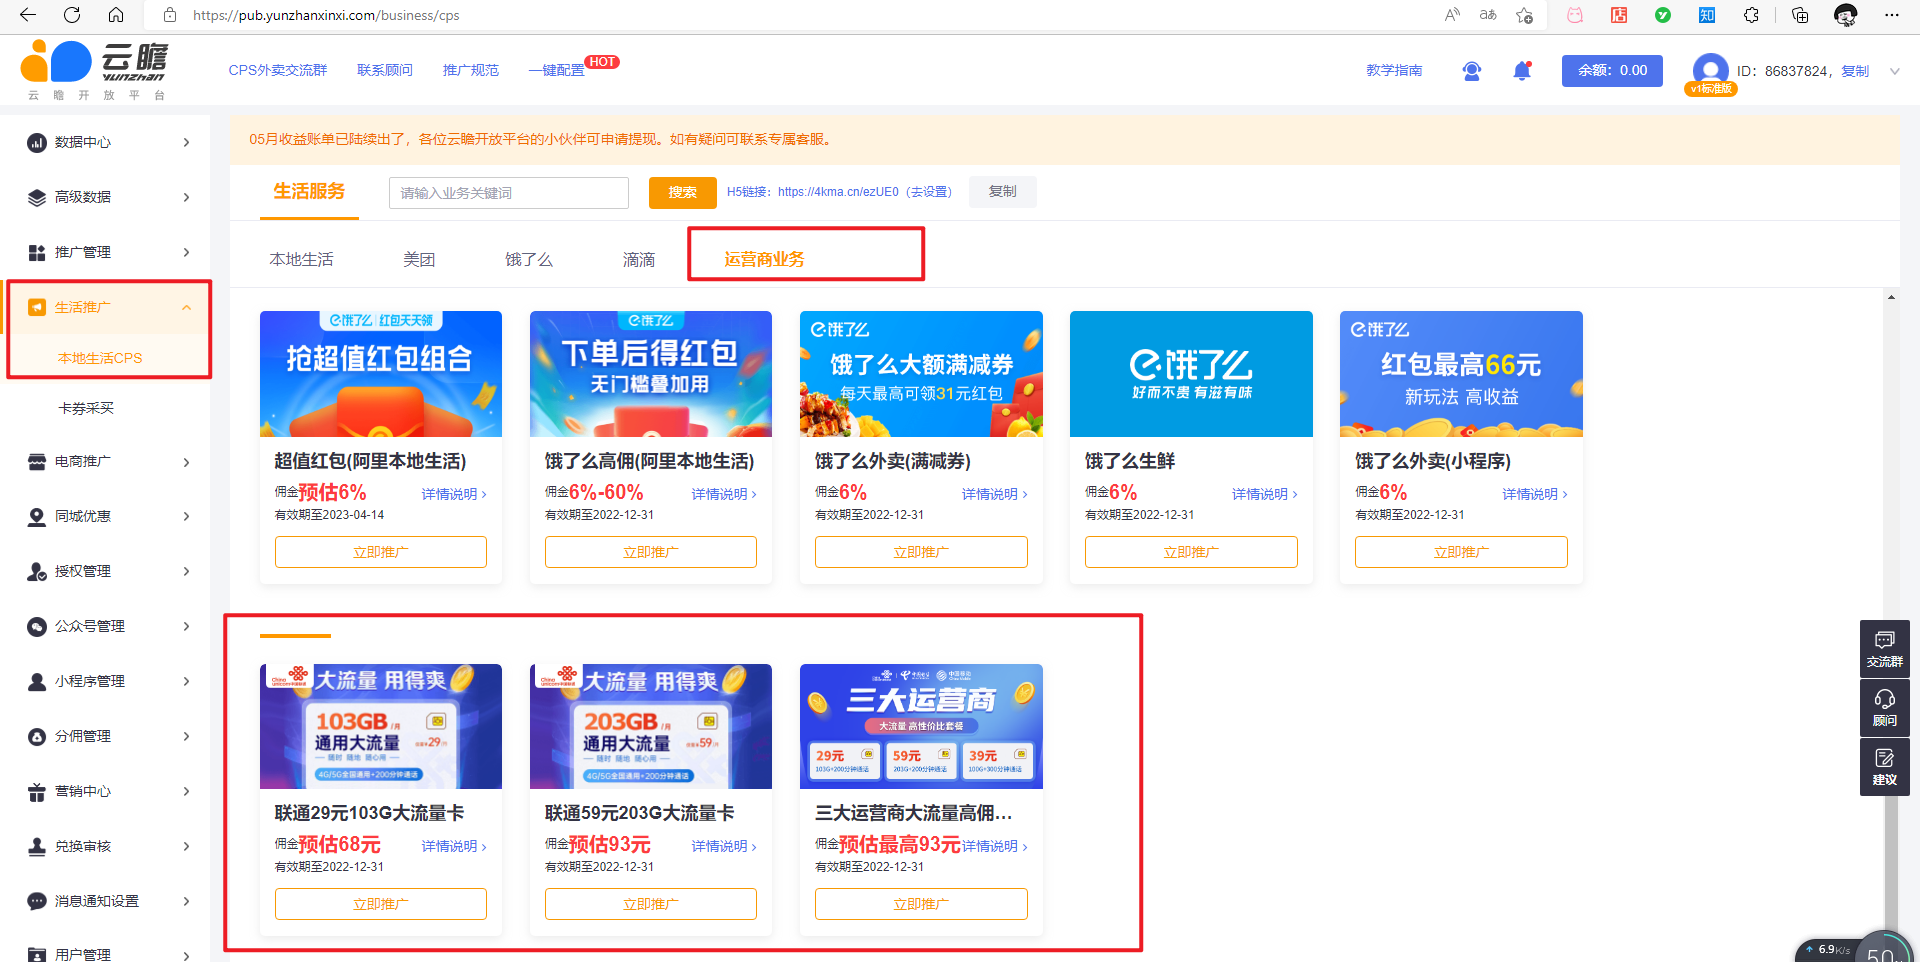
Task: Collapse the 生活推广 menu chevron
Action: coord(186,307)
